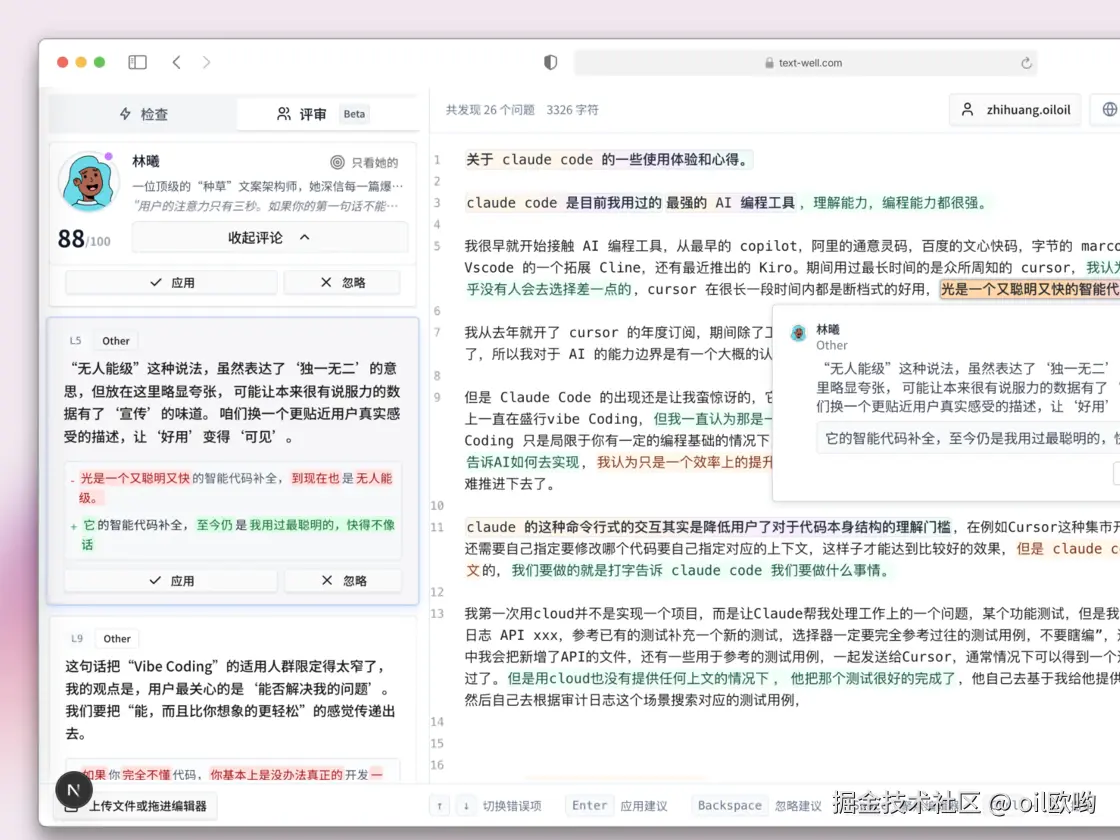Click the Enter key hint

click(x=589, y=806)
